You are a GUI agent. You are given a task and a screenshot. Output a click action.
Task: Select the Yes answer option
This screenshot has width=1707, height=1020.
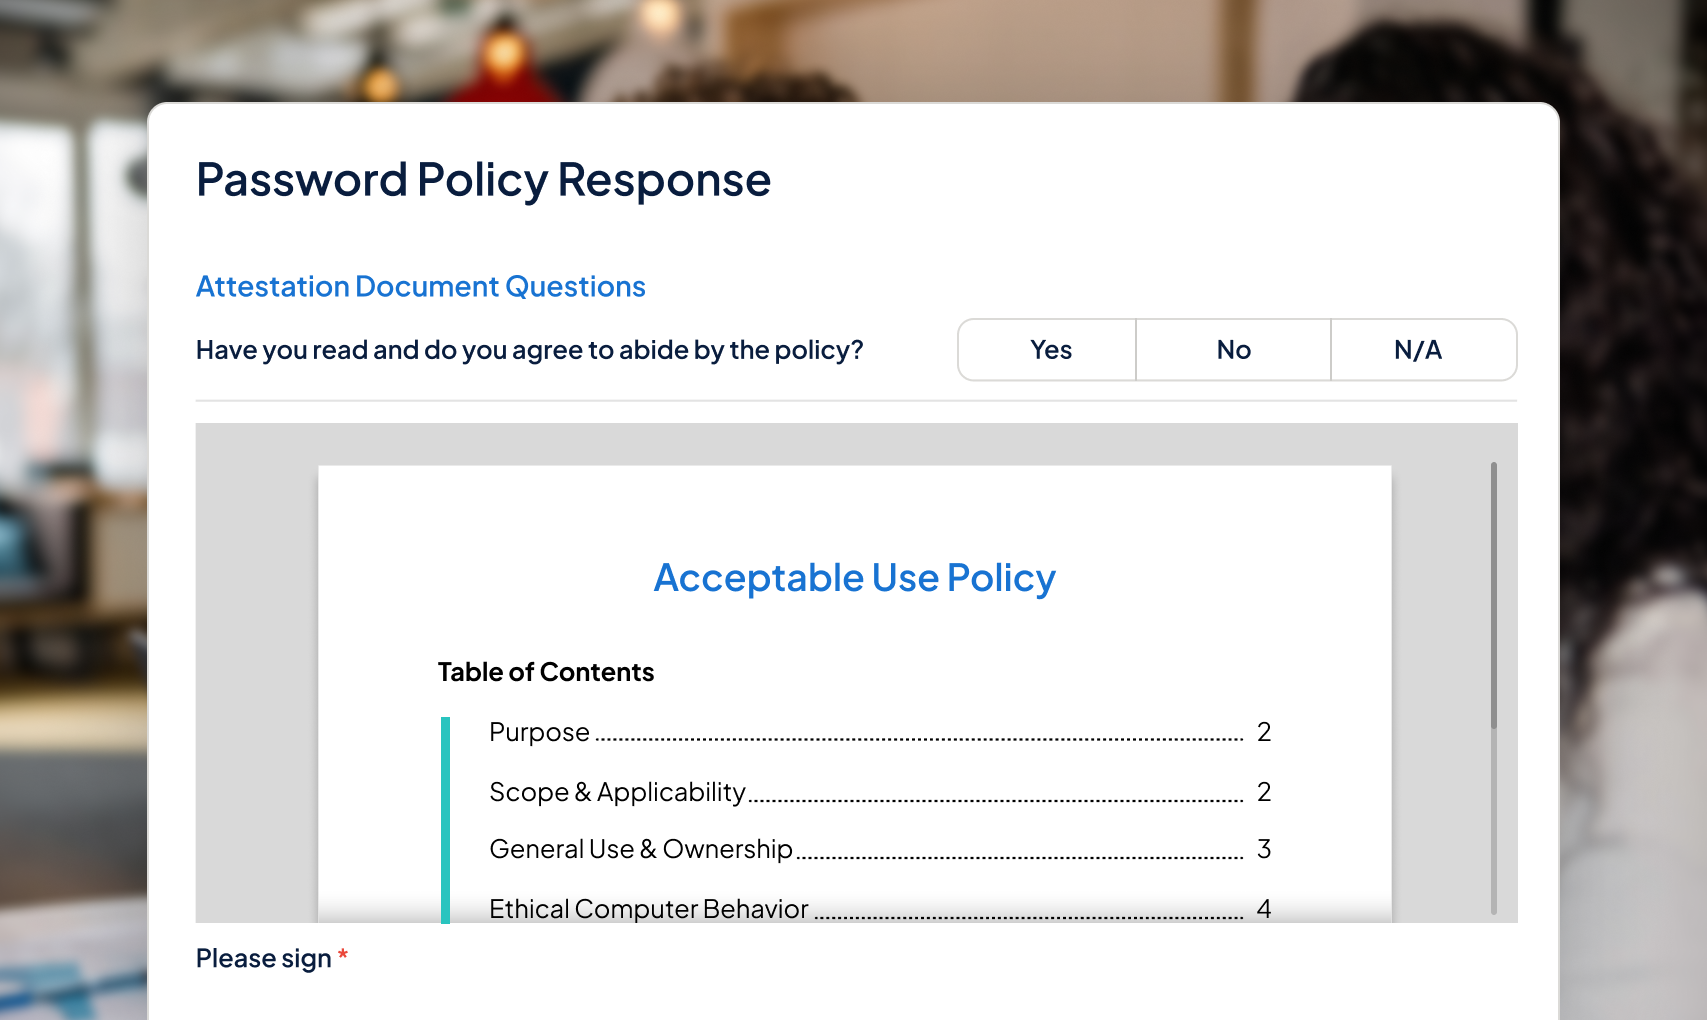[x=1048, y=350]
